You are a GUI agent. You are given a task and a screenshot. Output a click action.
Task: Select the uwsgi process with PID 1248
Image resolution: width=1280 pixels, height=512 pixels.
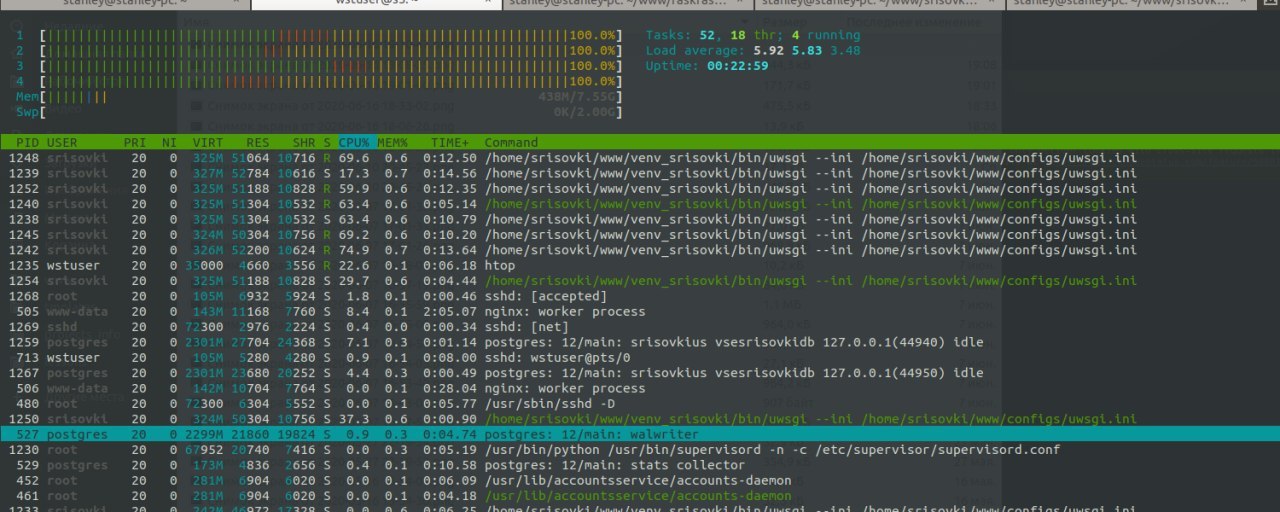pos(640,158)
